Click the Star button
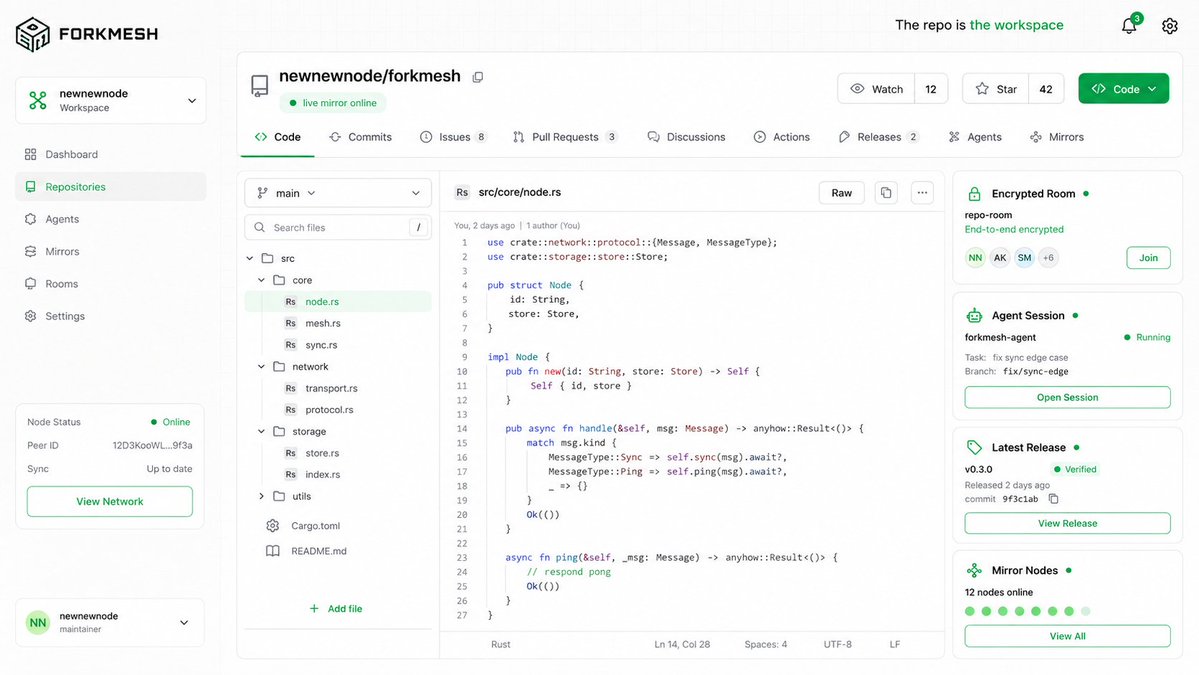The height and width of the screenshot is (675, 1199). pyautogui.click(x=996, y=89)
